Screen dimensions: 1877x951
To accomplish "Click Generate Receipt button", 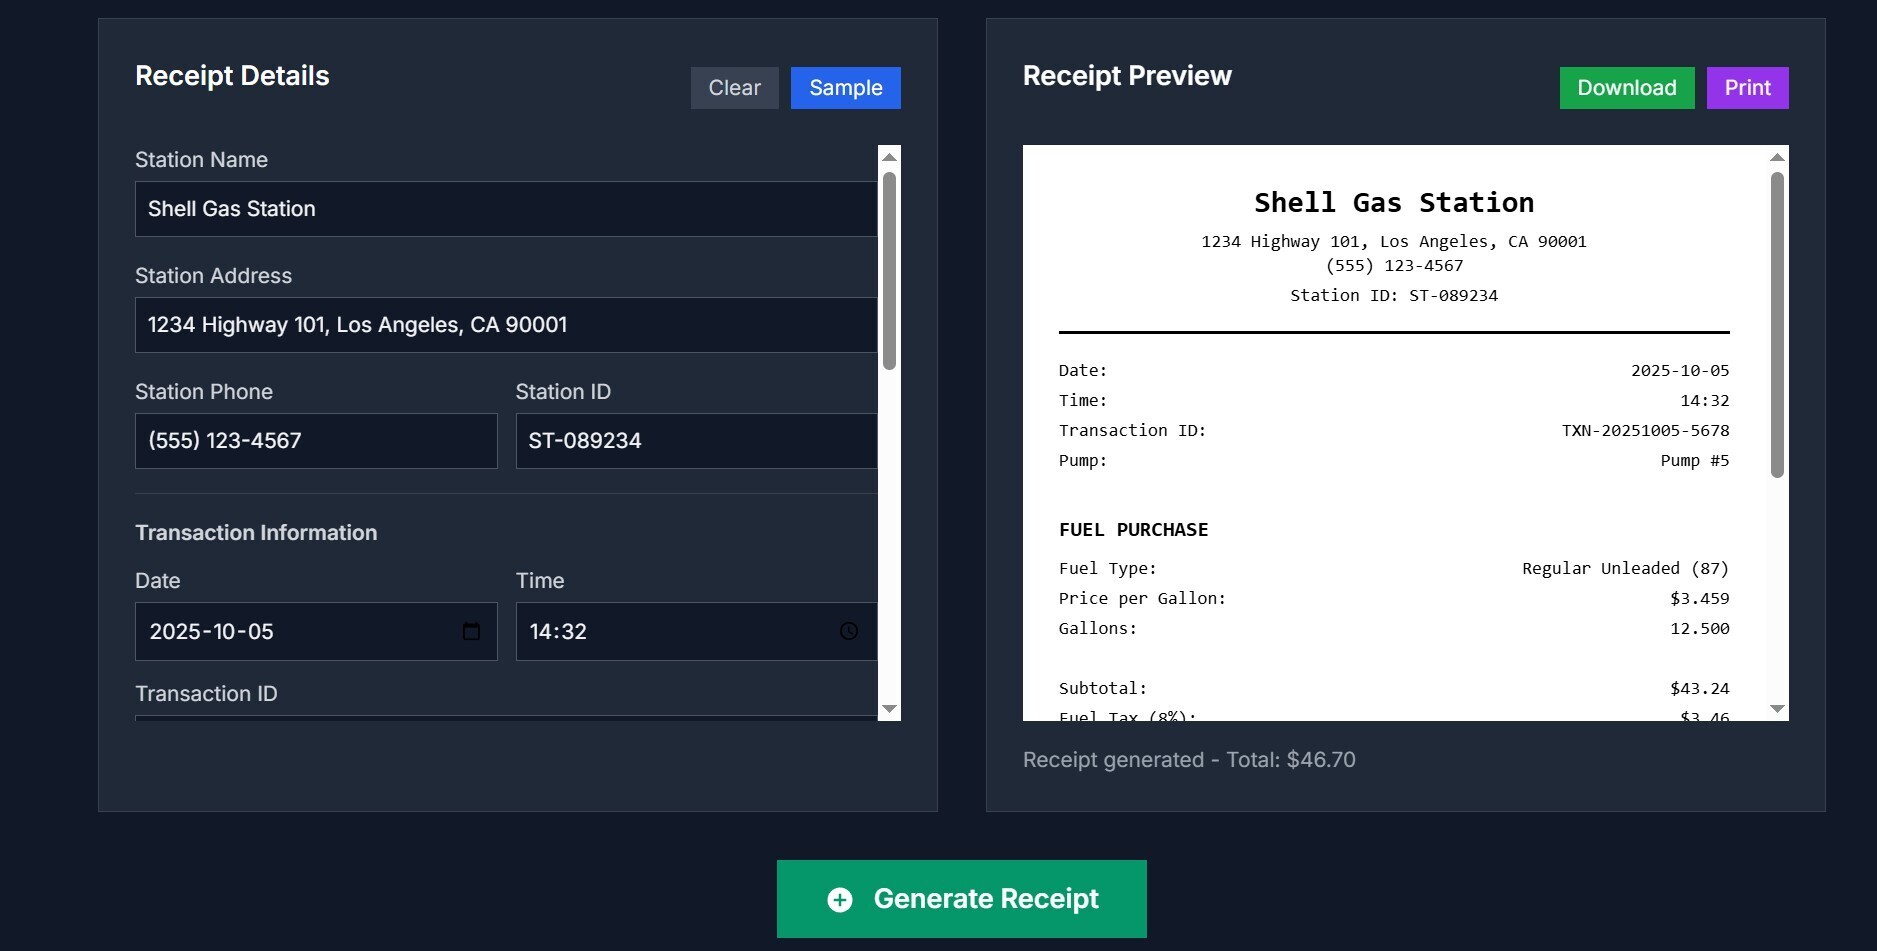I will point(961,899).
